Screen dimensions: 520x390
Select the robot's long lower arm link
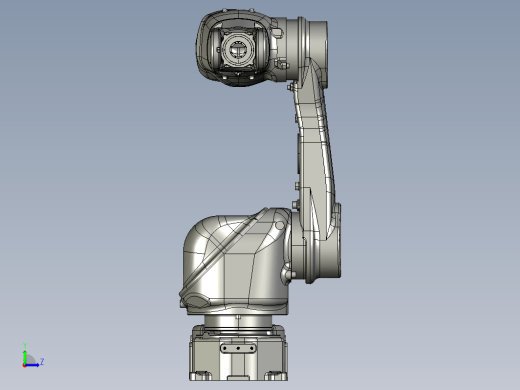click(x=315, y=150)
